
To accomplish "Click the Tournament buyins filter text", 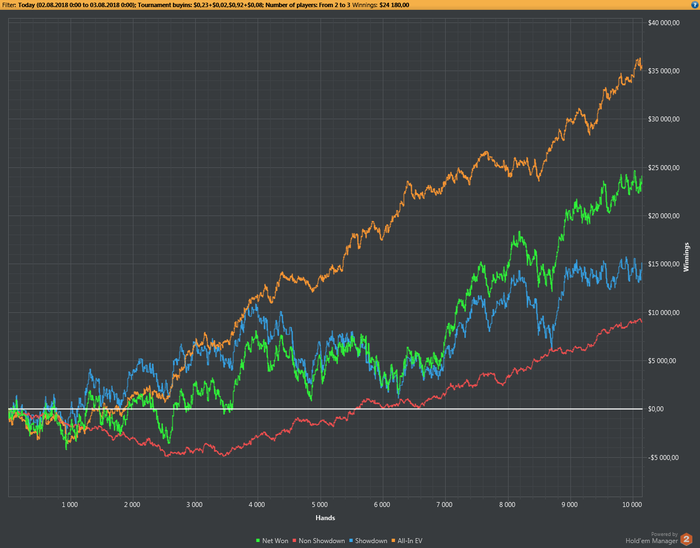I will [200, 5].
